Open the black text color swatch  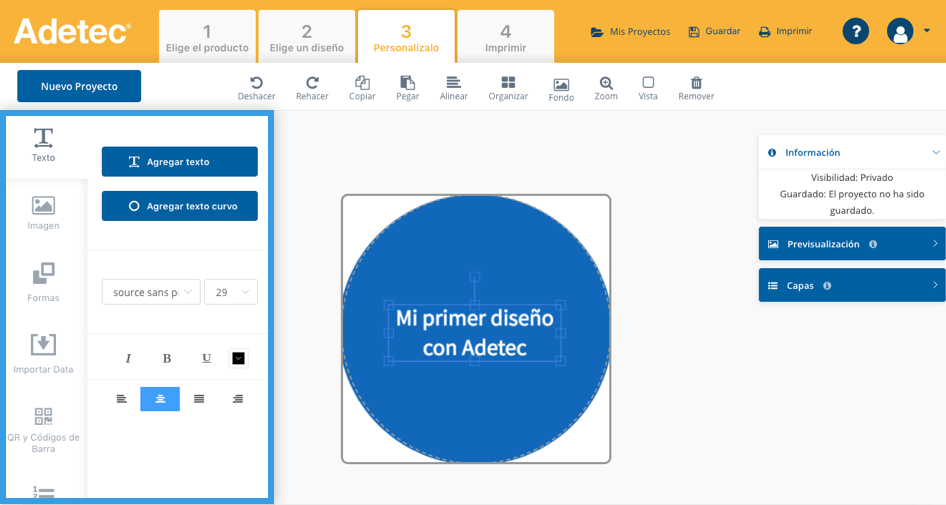(x=238, y=358)
